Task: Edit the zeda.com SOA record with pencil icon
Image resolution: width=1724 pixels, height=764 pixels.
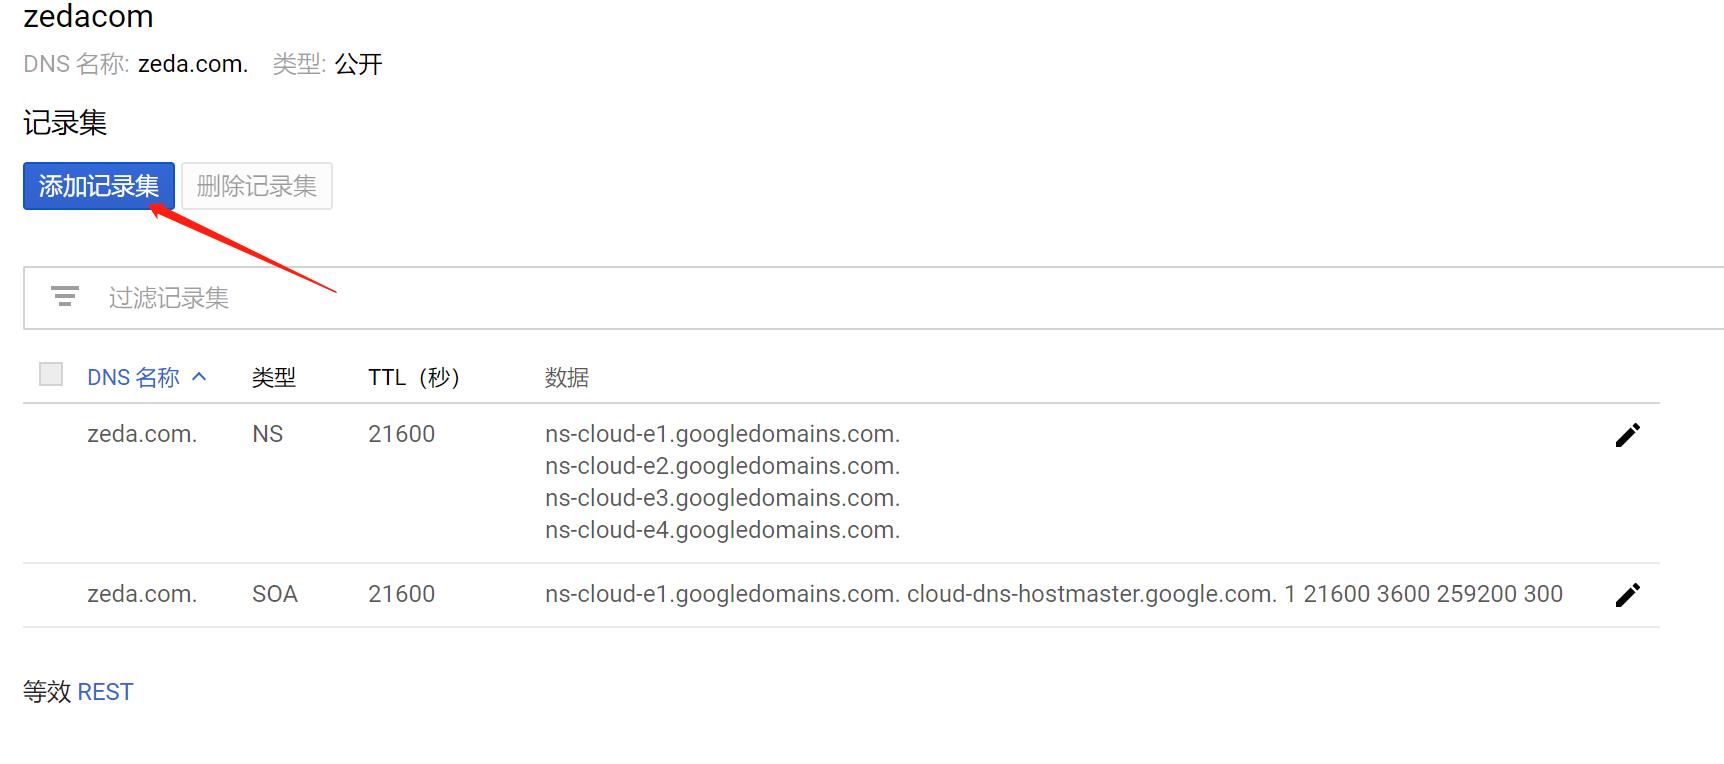Action: tap(1627, 595)
